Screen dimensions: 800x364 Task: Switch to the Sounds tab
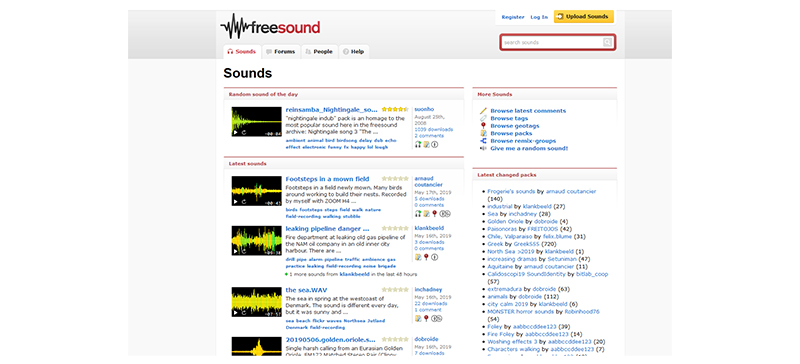(x=242, y=52)
